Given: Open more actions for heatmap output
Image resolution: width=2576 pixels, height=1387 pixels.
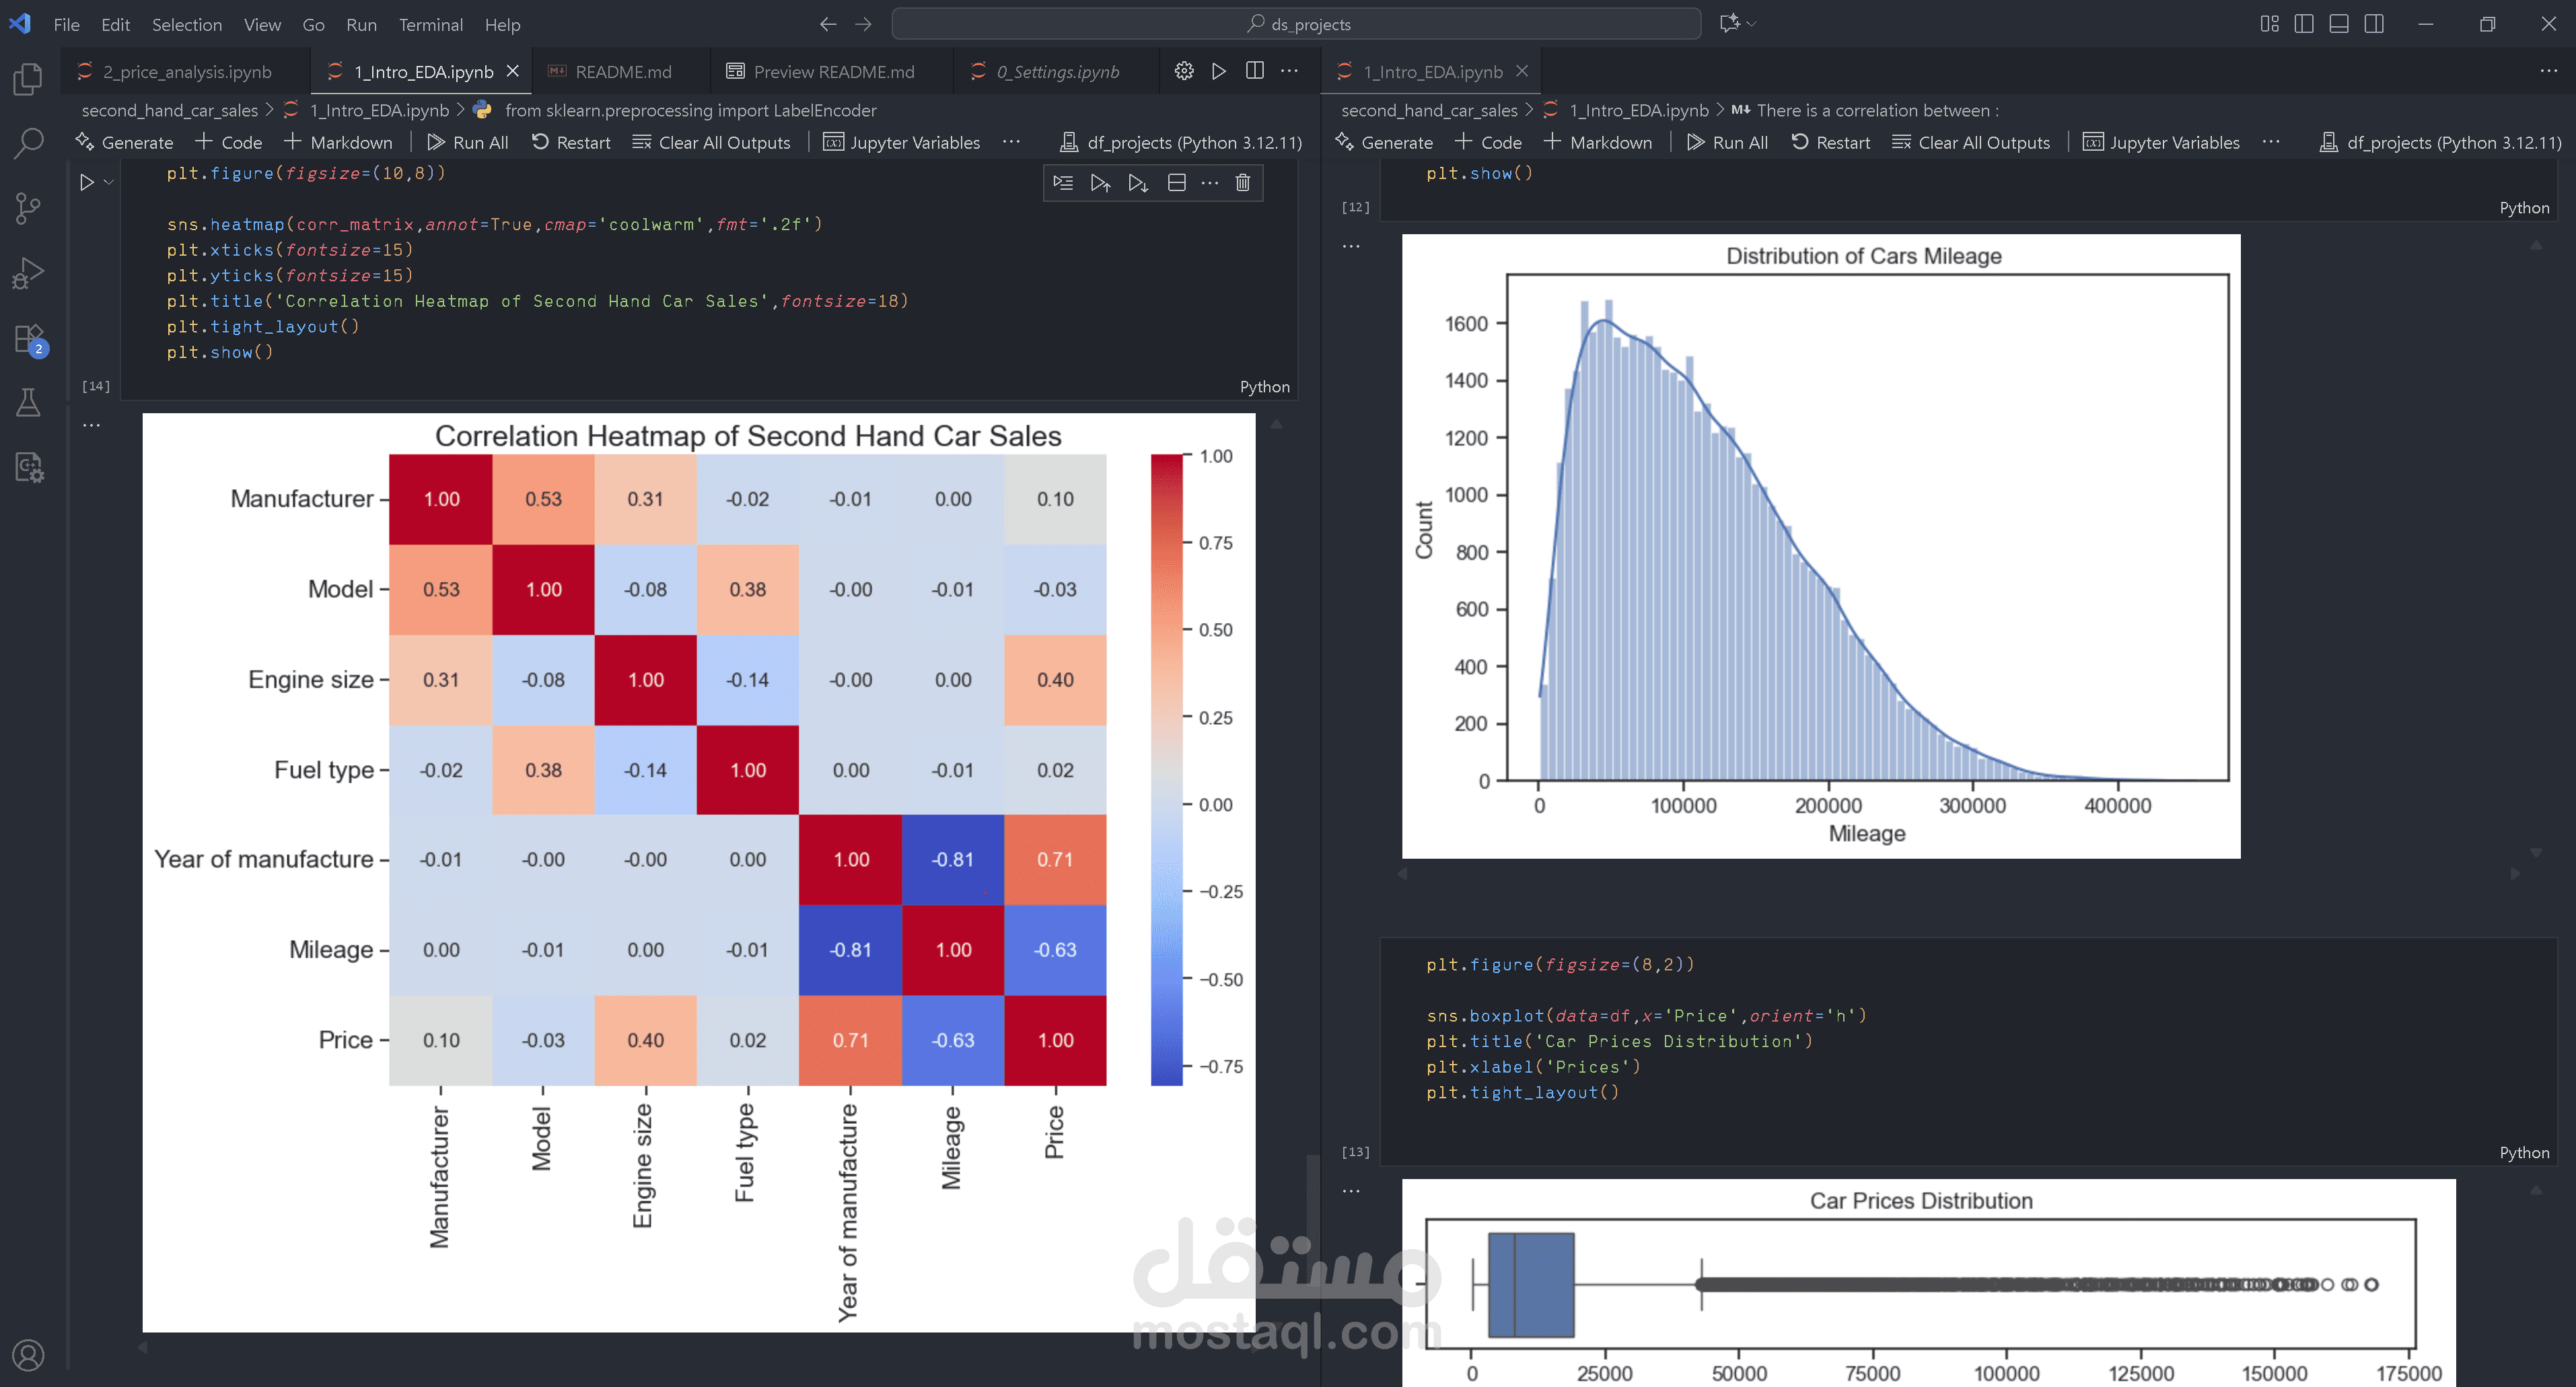Looking at the screenshot, I should (x=91, y=425).
